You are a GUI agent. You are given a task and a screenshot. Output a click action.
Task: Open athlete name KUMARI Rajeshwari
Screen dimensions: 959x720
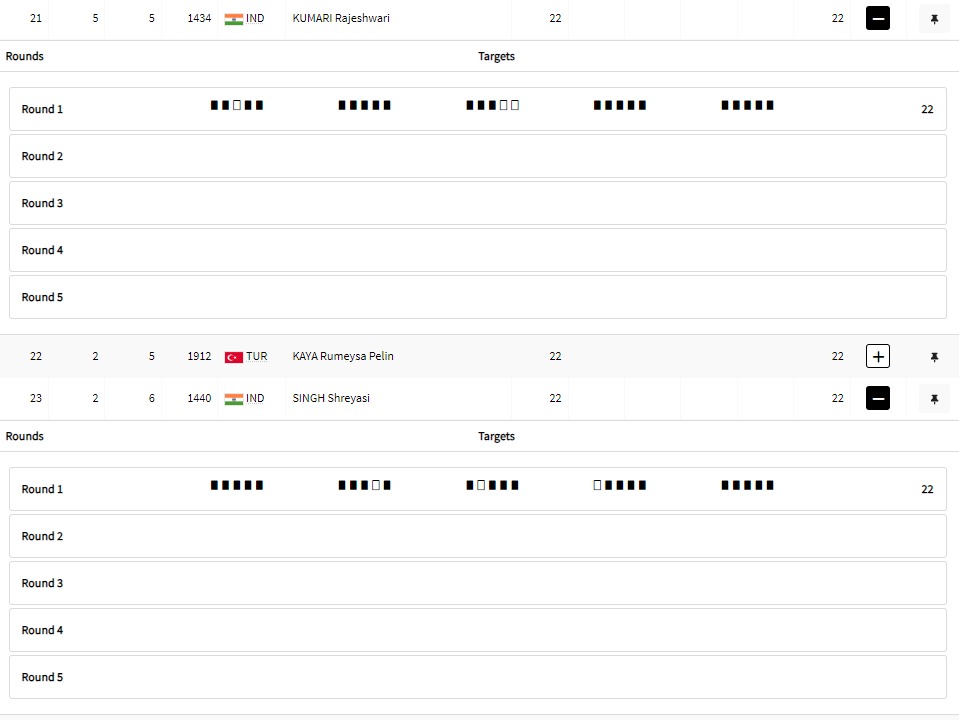341,18
